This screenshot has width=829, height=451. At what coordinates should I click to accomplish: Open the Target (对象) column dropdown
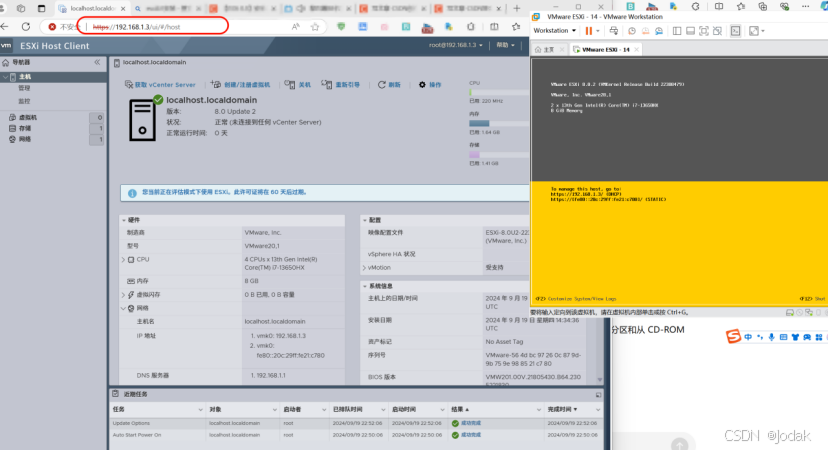click(x=274, y=410)
